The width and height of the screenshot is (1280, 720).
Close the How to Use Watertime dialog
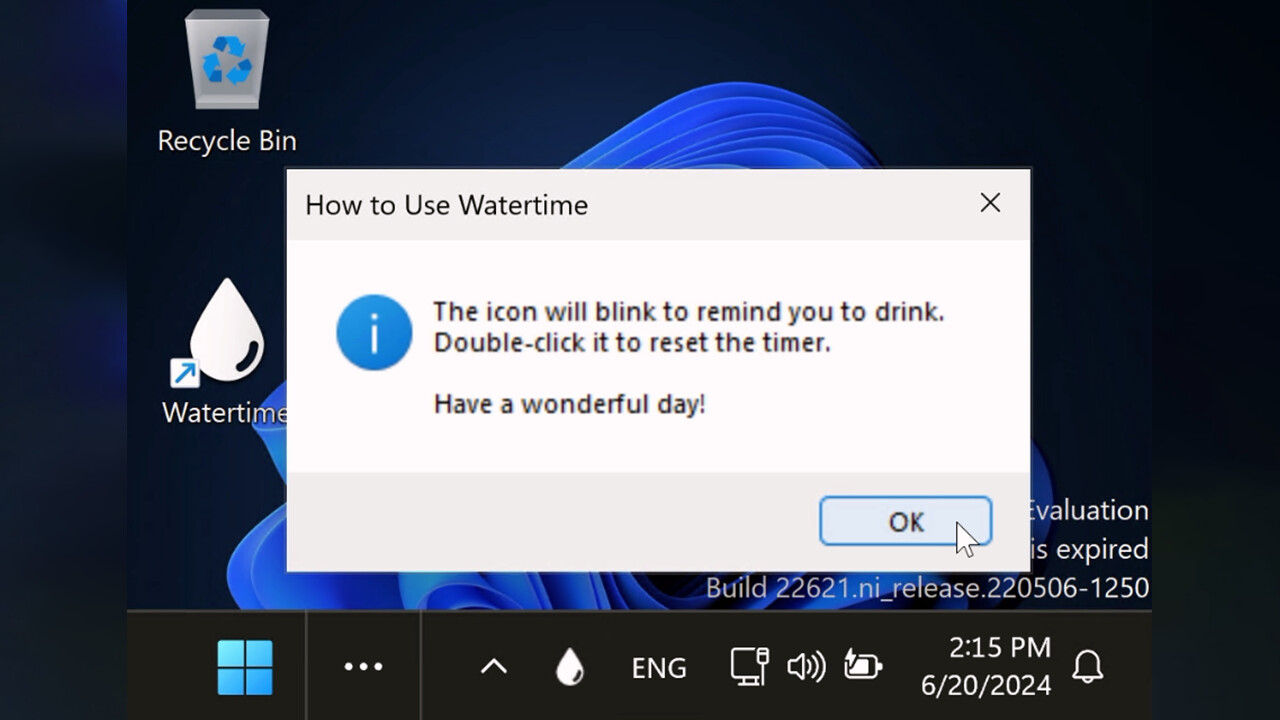[990, 203]
